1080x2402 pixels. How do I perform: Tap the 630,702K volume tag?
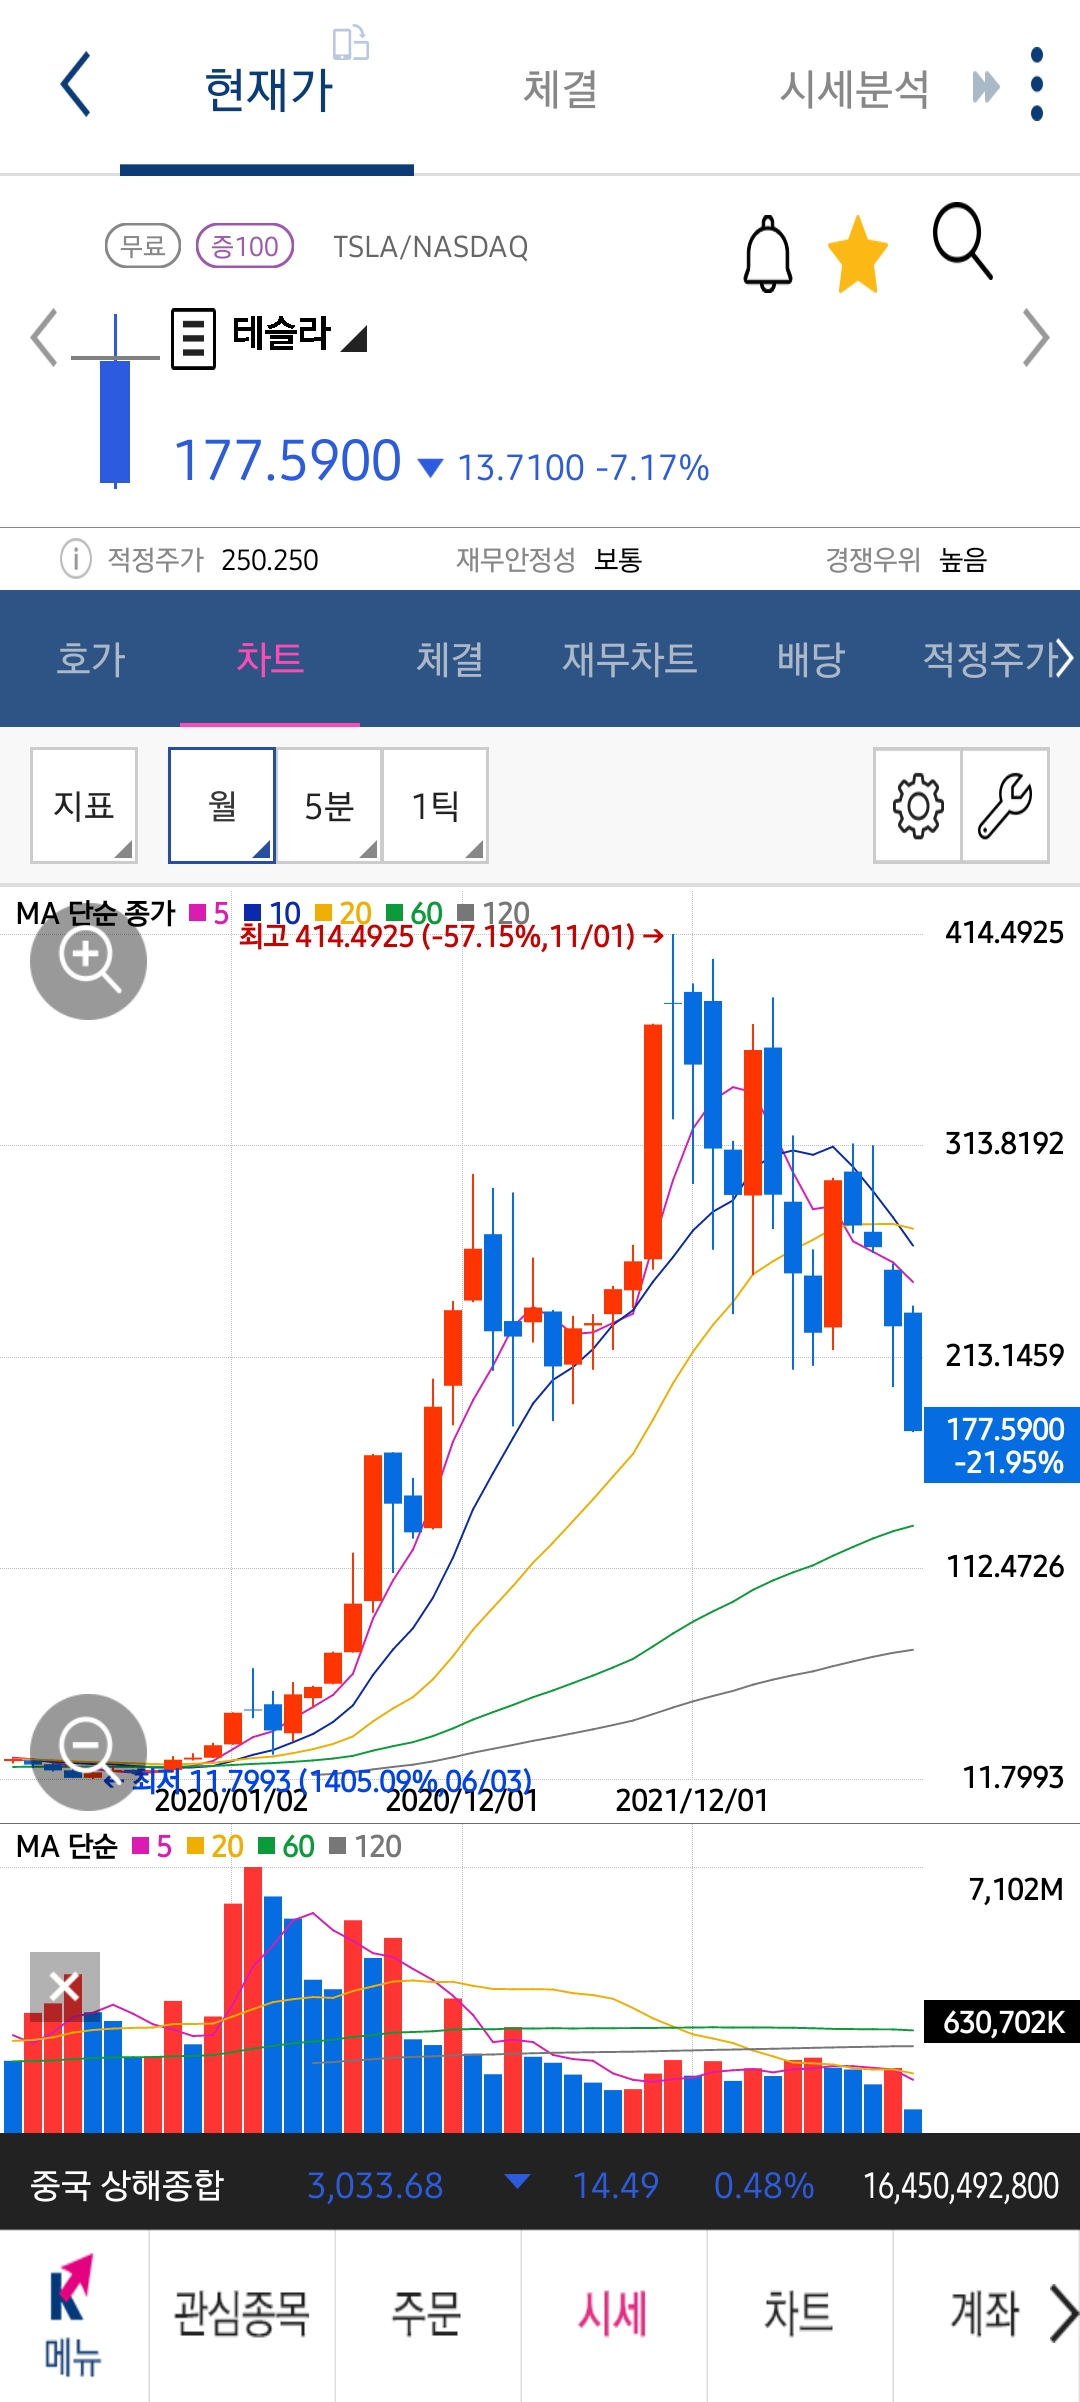click(x=1002, y=2022)
